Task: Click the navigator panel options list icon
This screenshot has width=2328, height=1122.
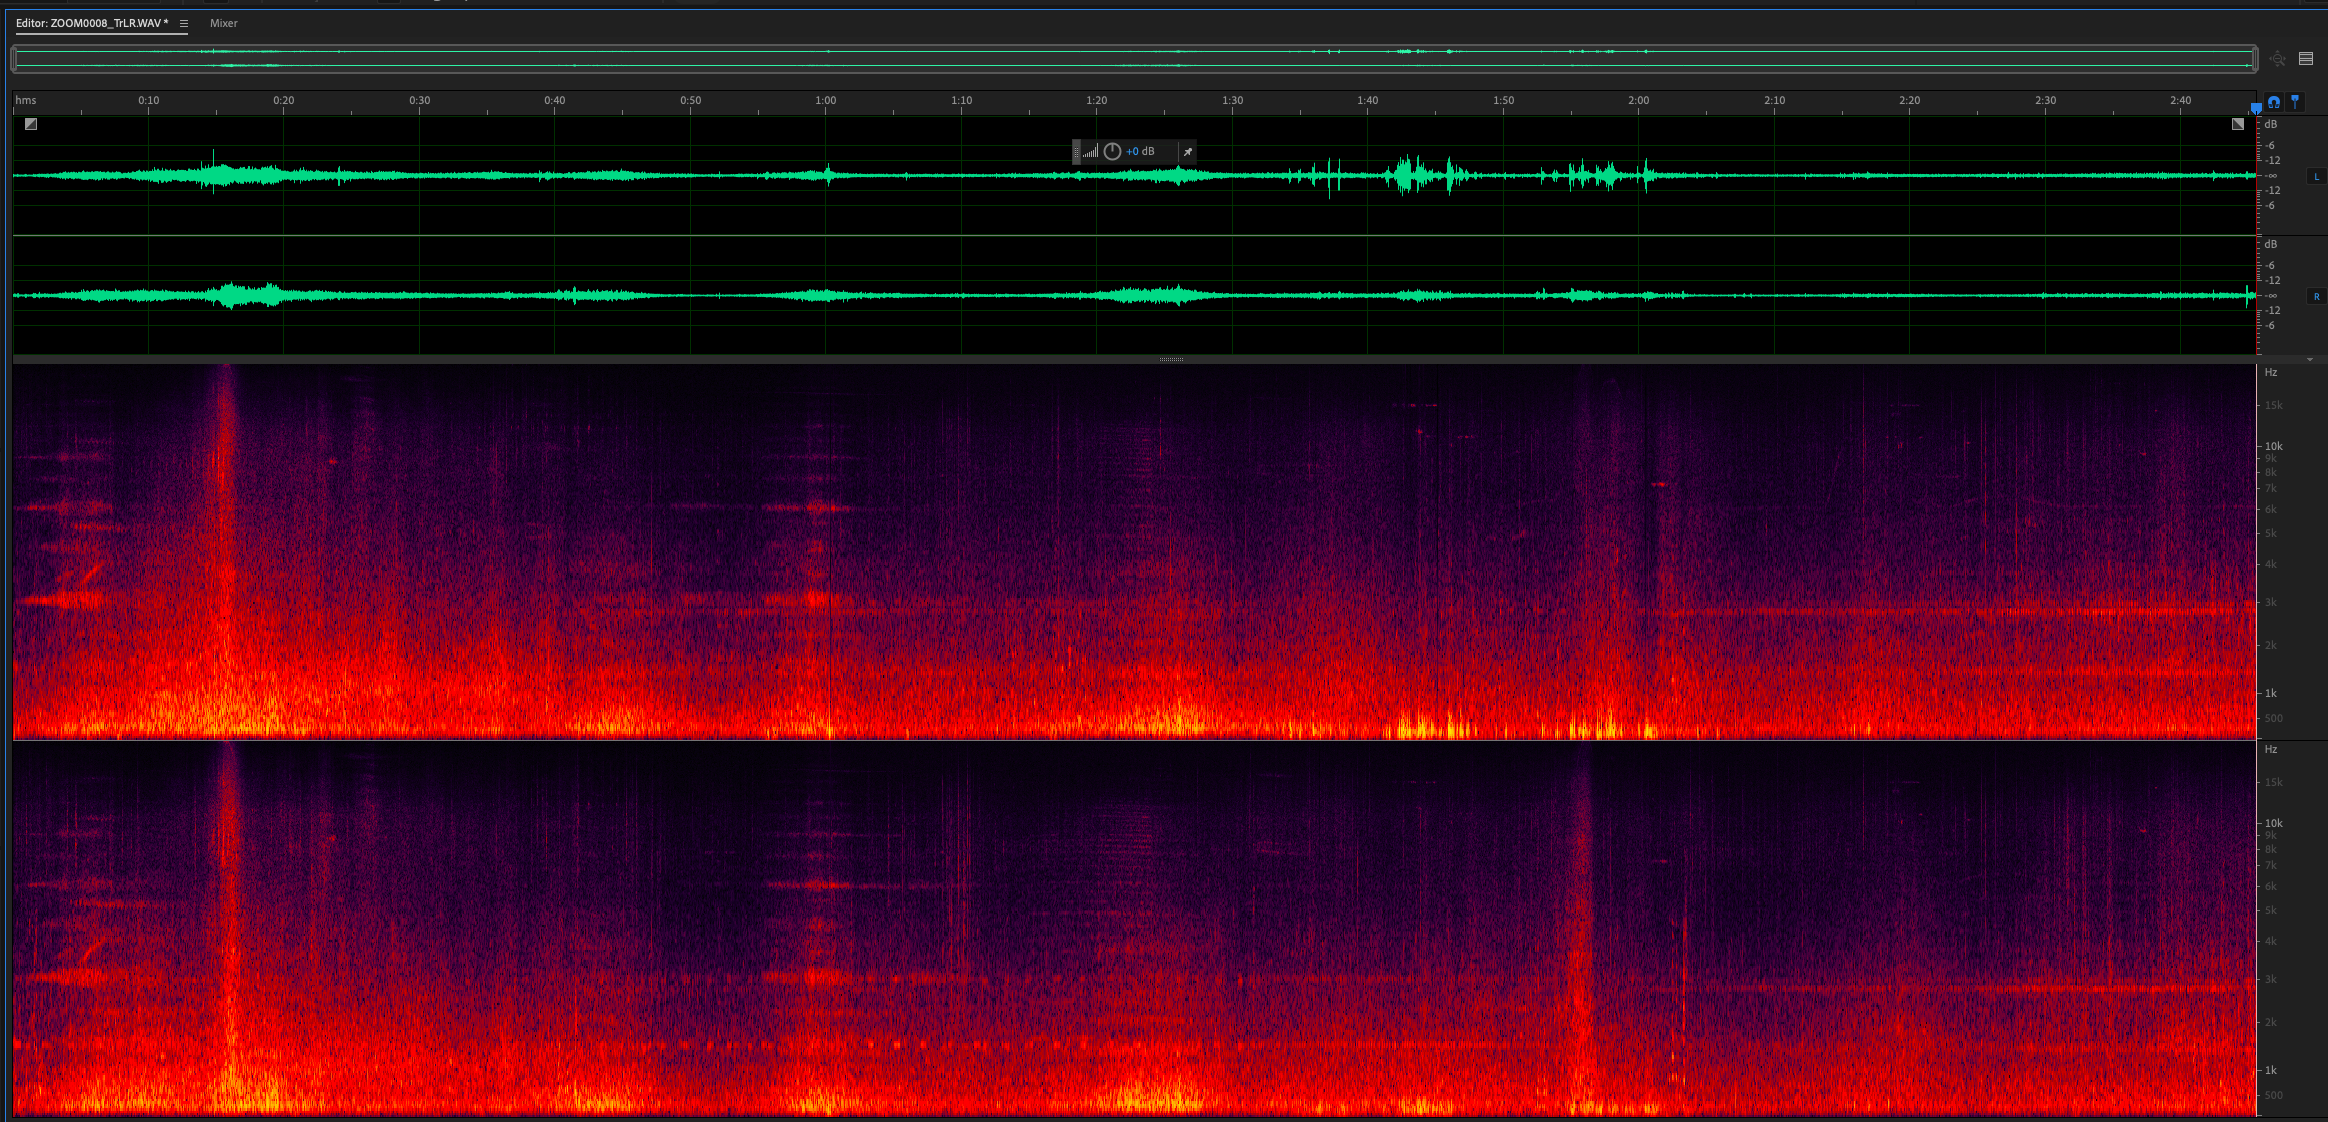Action: click(x=2306, y=59)
